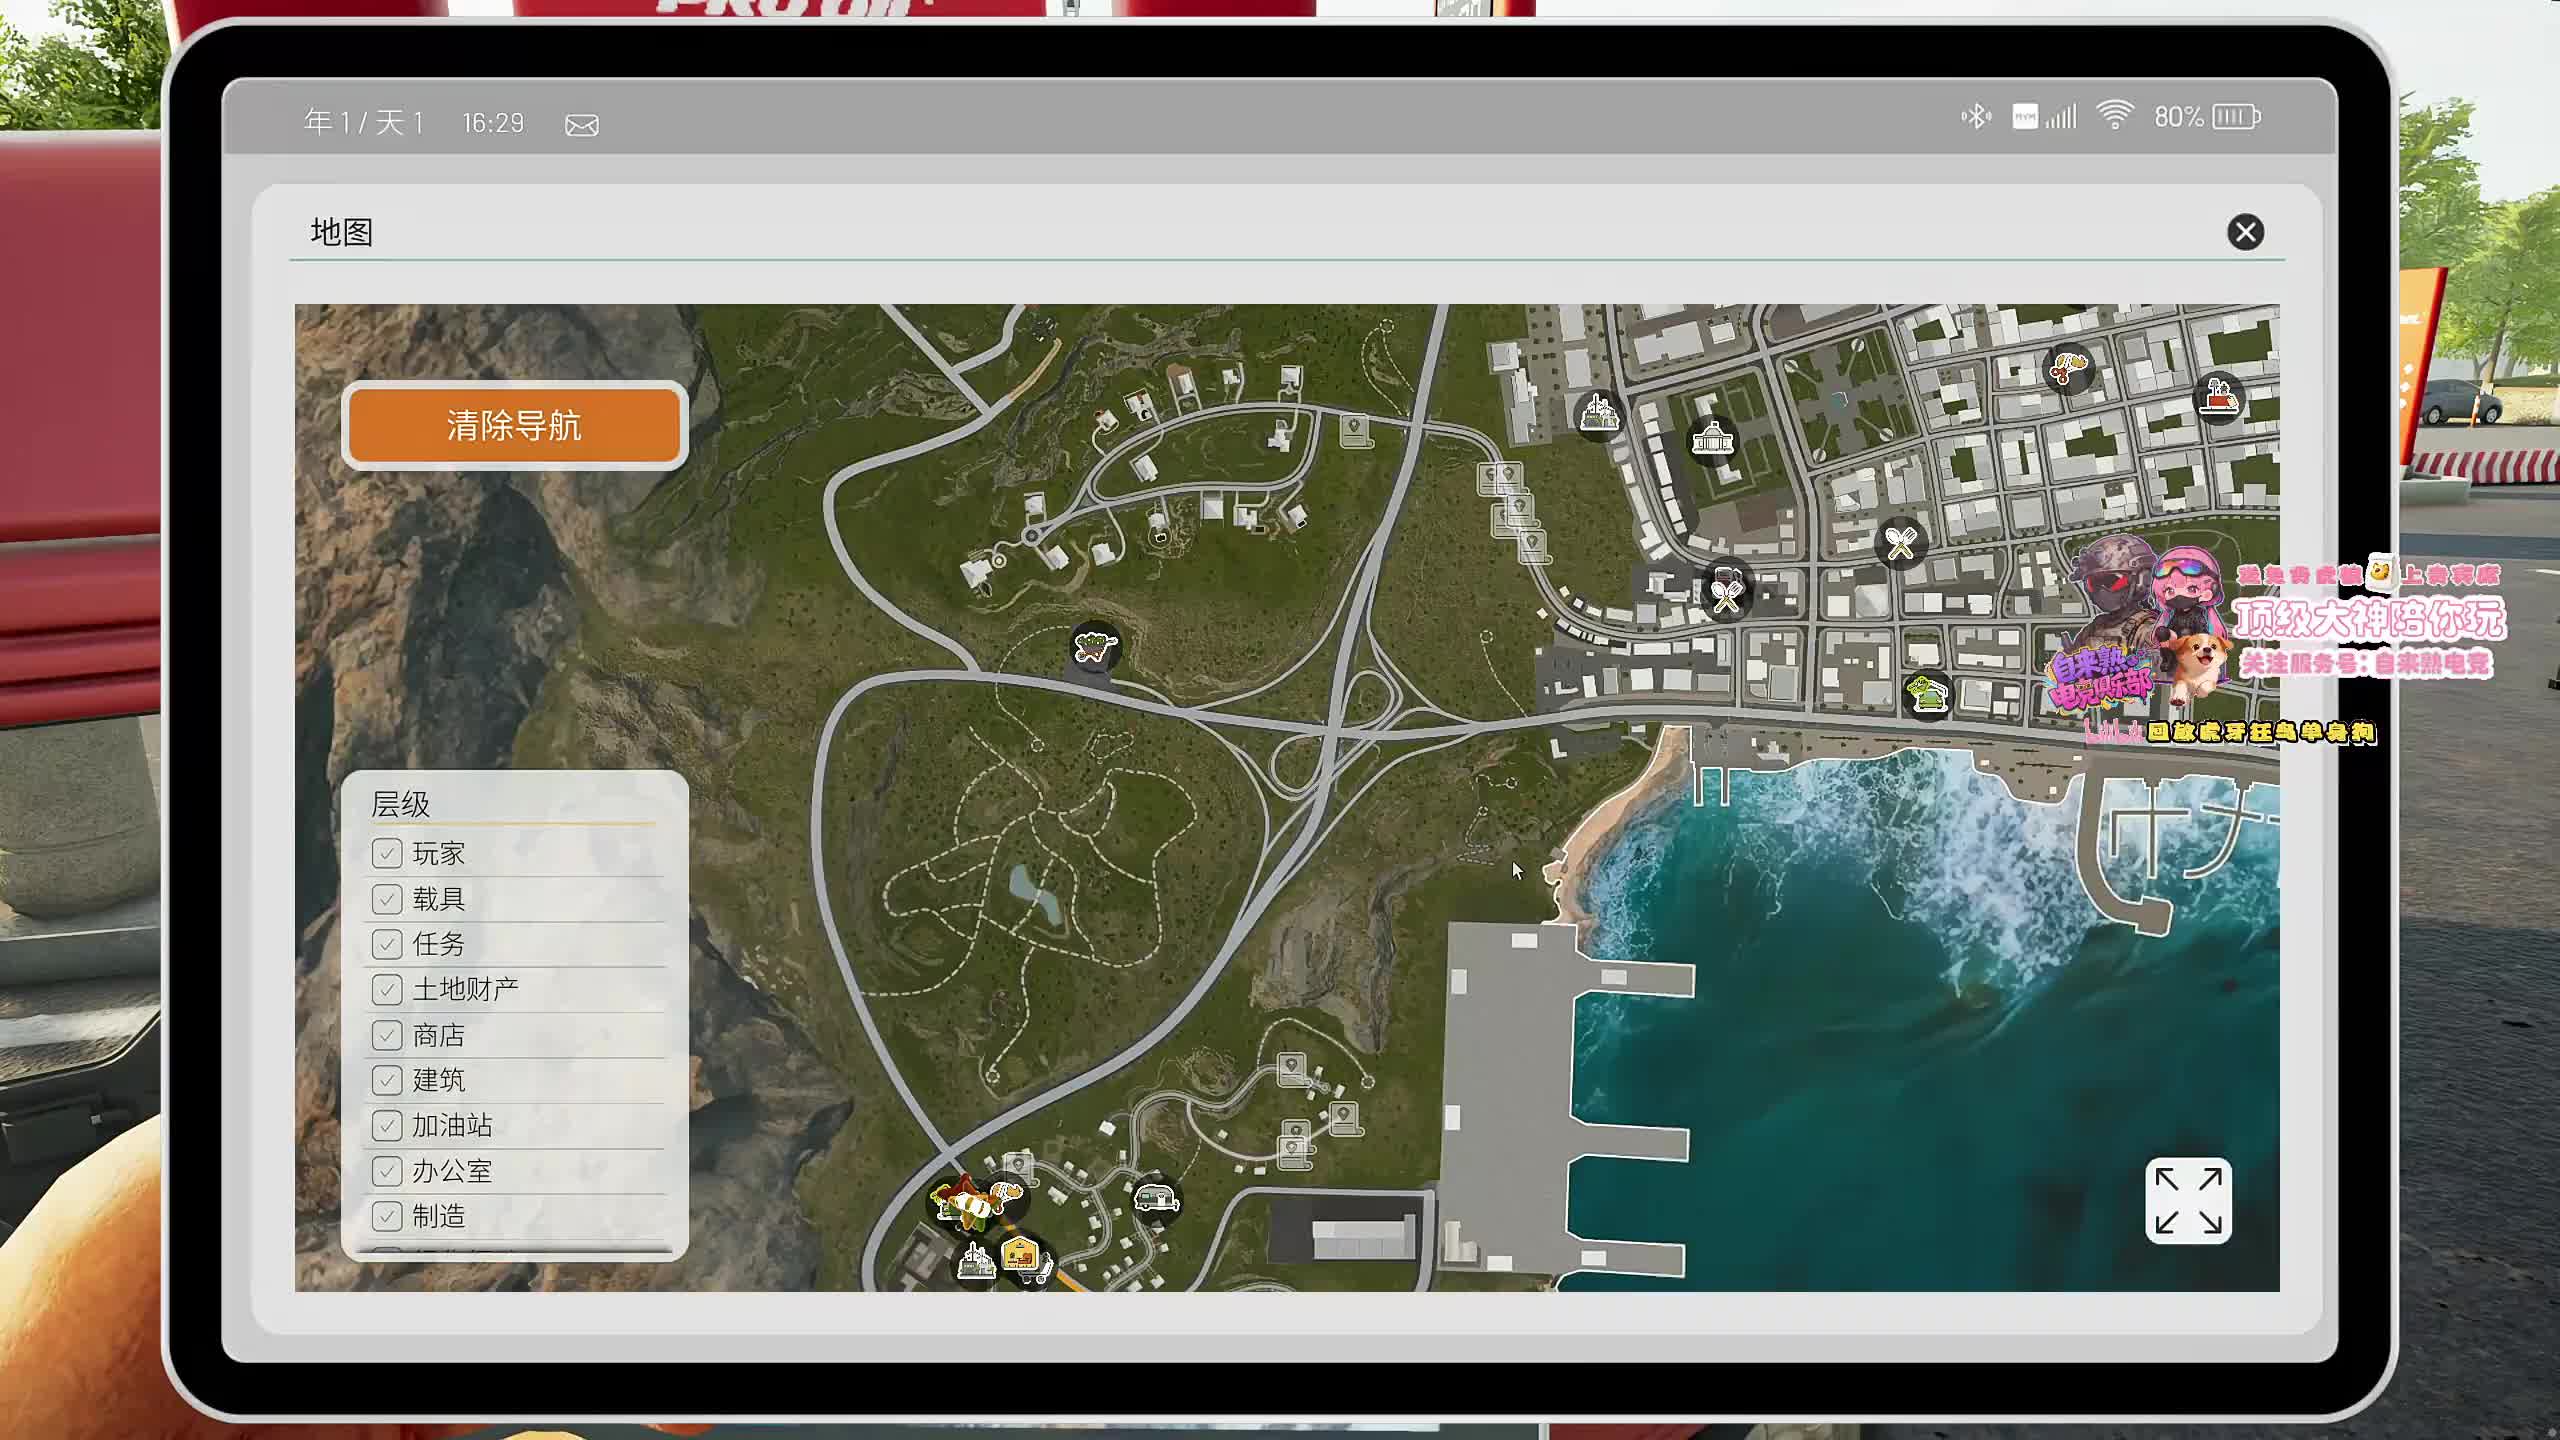Select the camper trailer map icon
Screen dimensions: 2560x1440
1155,1197
